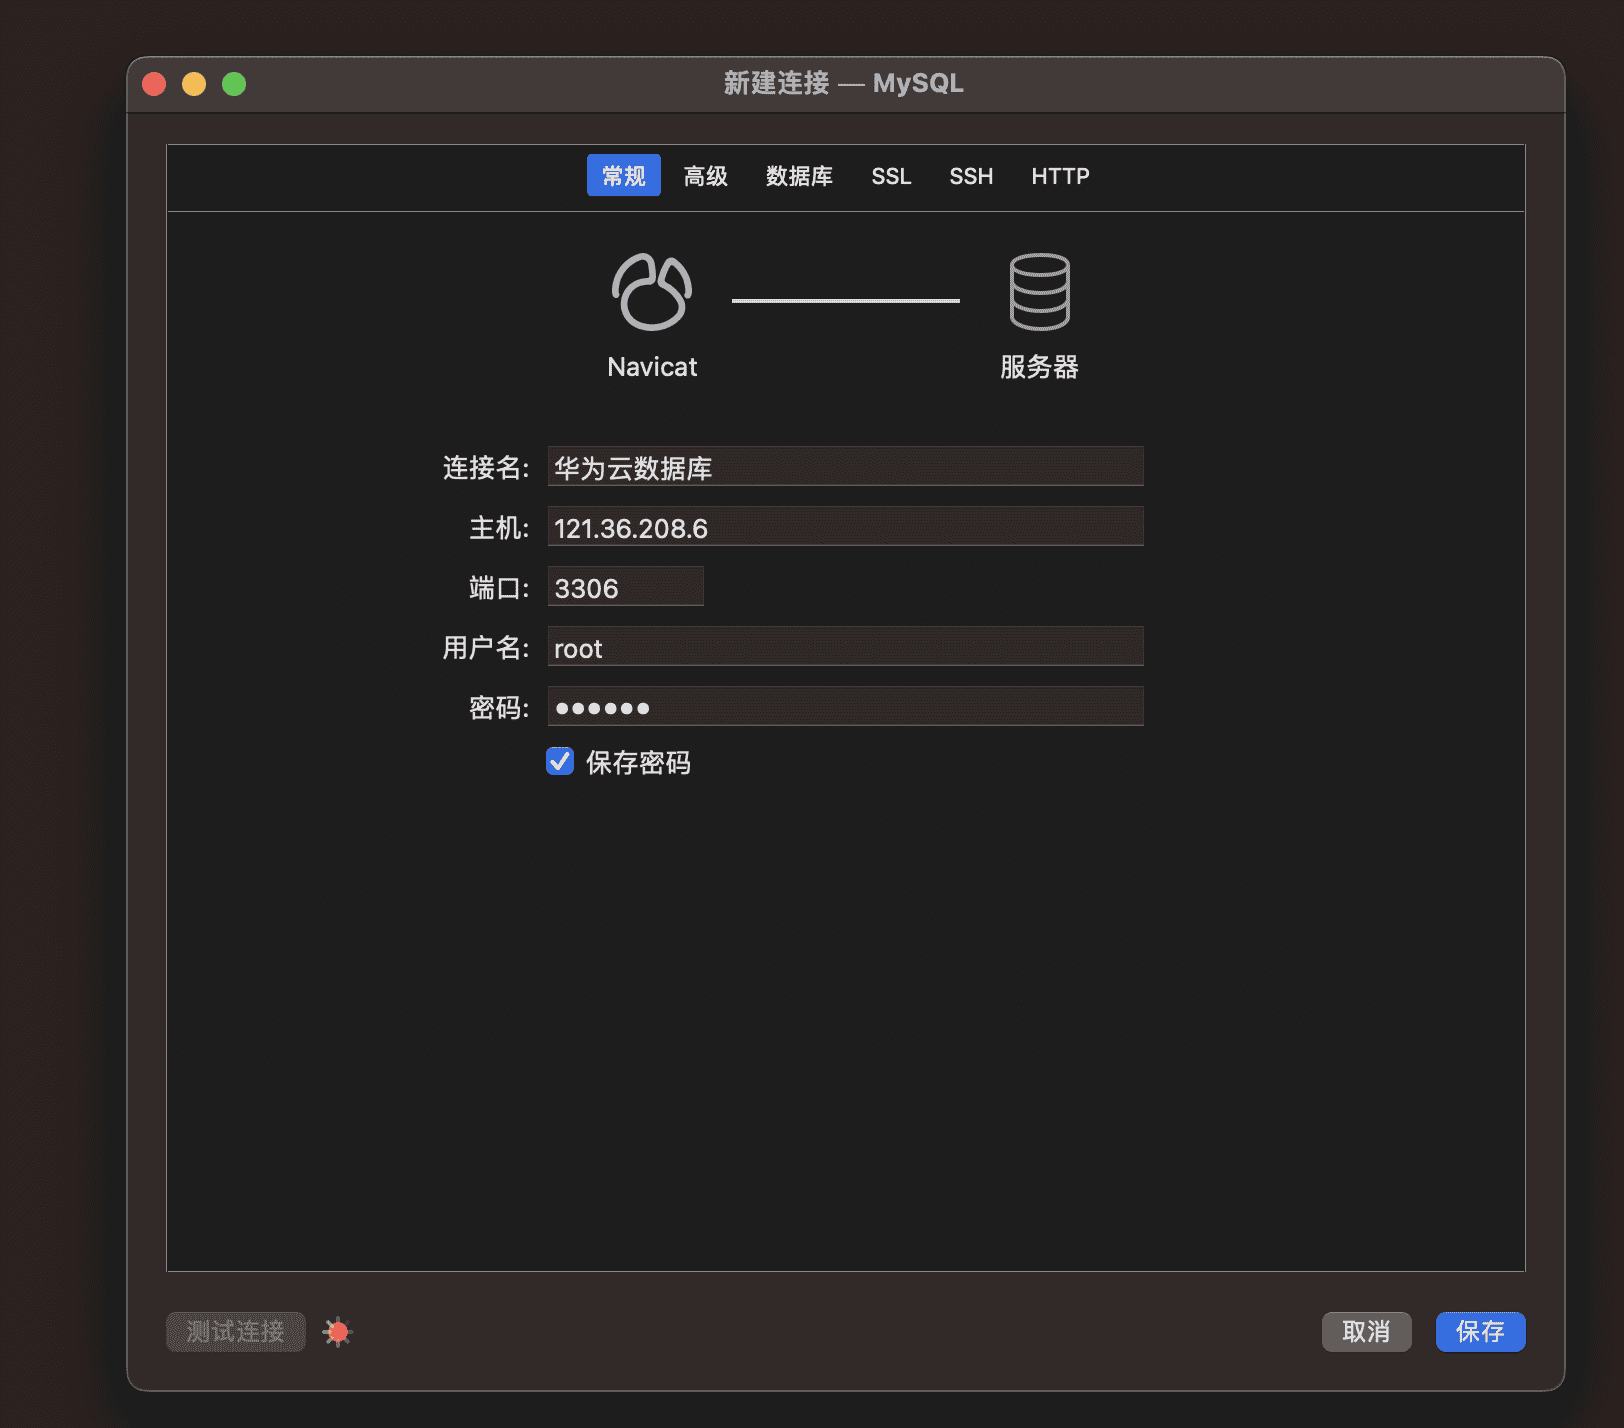Click the 主机 field showing 121.36.208.6

(845, 526)
